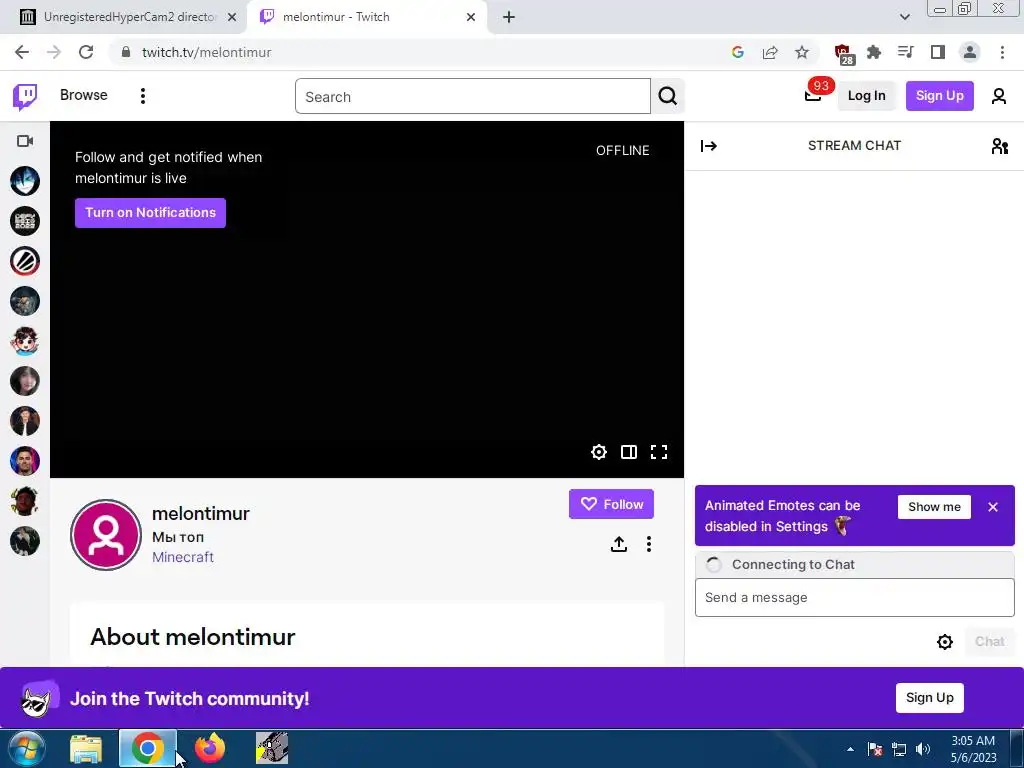Open chat settings gear icon
The height and width of the screenshot is (768, 1024).
(944, 642)
